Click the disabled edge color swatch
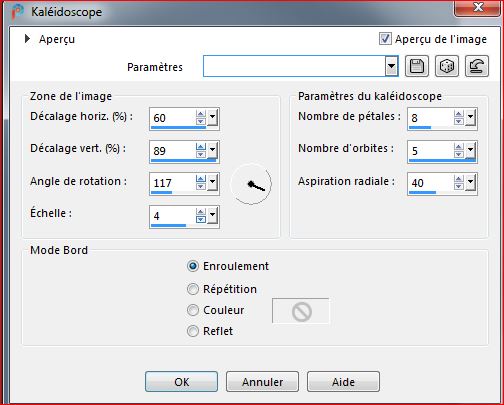504x405 pixels. tap(301, 311)
